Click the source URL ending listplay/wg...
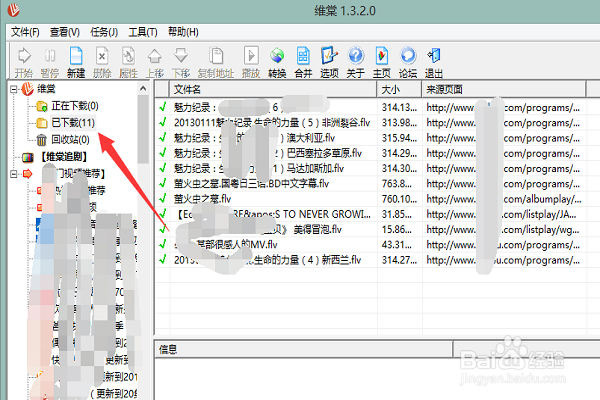The width and height of the screenshot is (600, 400). 503,230
